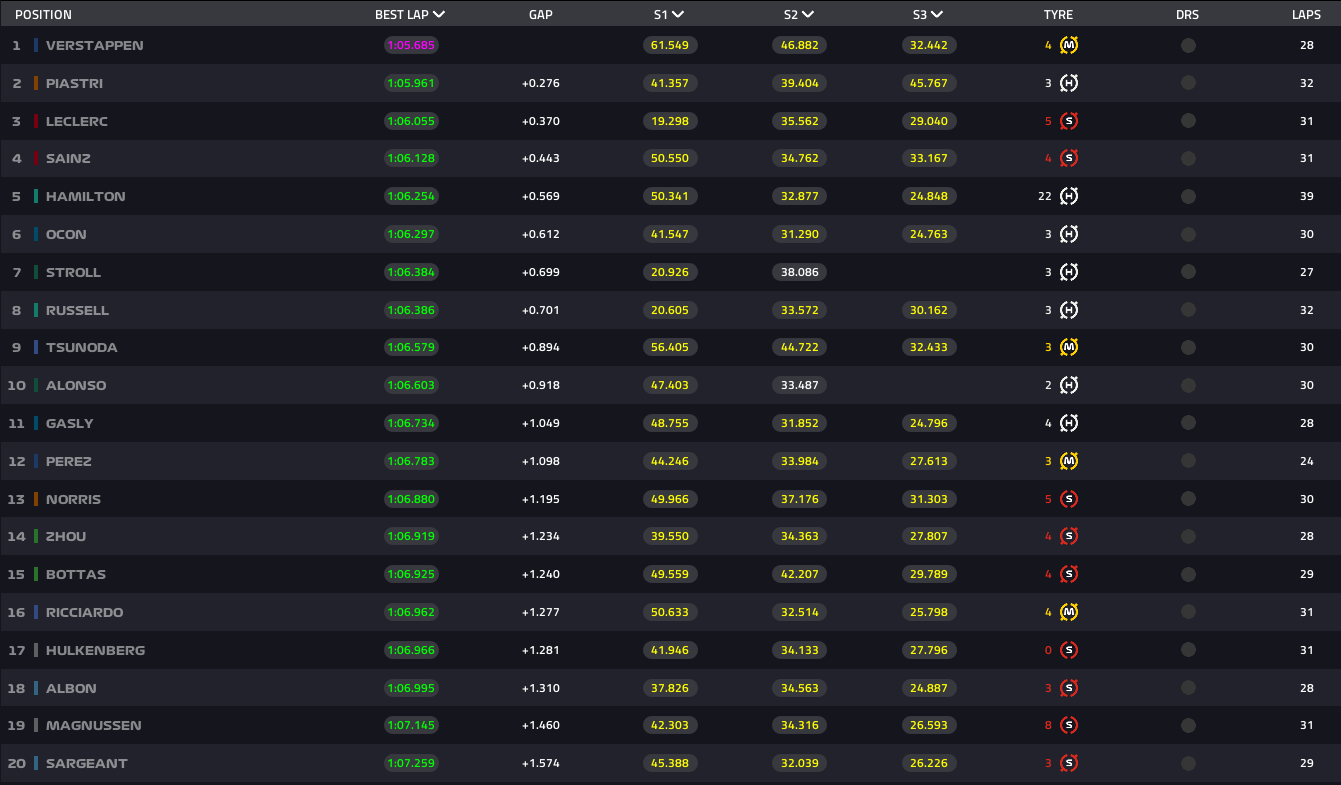1341x785 pixels.
Task: Select Ricciardo's Medium tyre icon
Action: click(x=1069, y=612)
